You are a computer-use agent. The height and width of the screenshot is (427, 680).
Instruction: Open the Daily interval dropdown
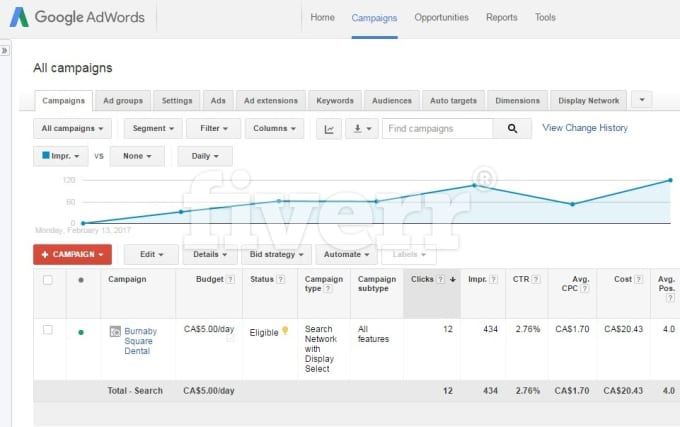[x=205, y=156]
